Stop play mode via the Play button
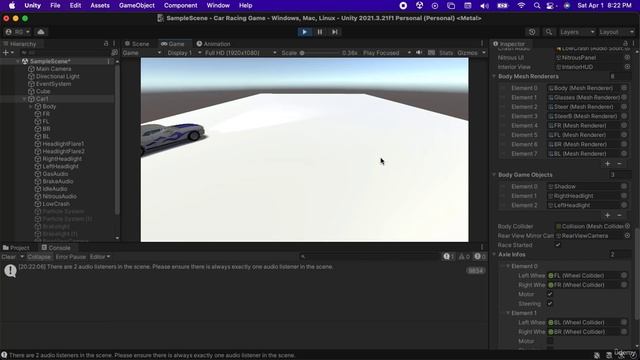This screenshot has height=360, width=640. click(304, 32)
